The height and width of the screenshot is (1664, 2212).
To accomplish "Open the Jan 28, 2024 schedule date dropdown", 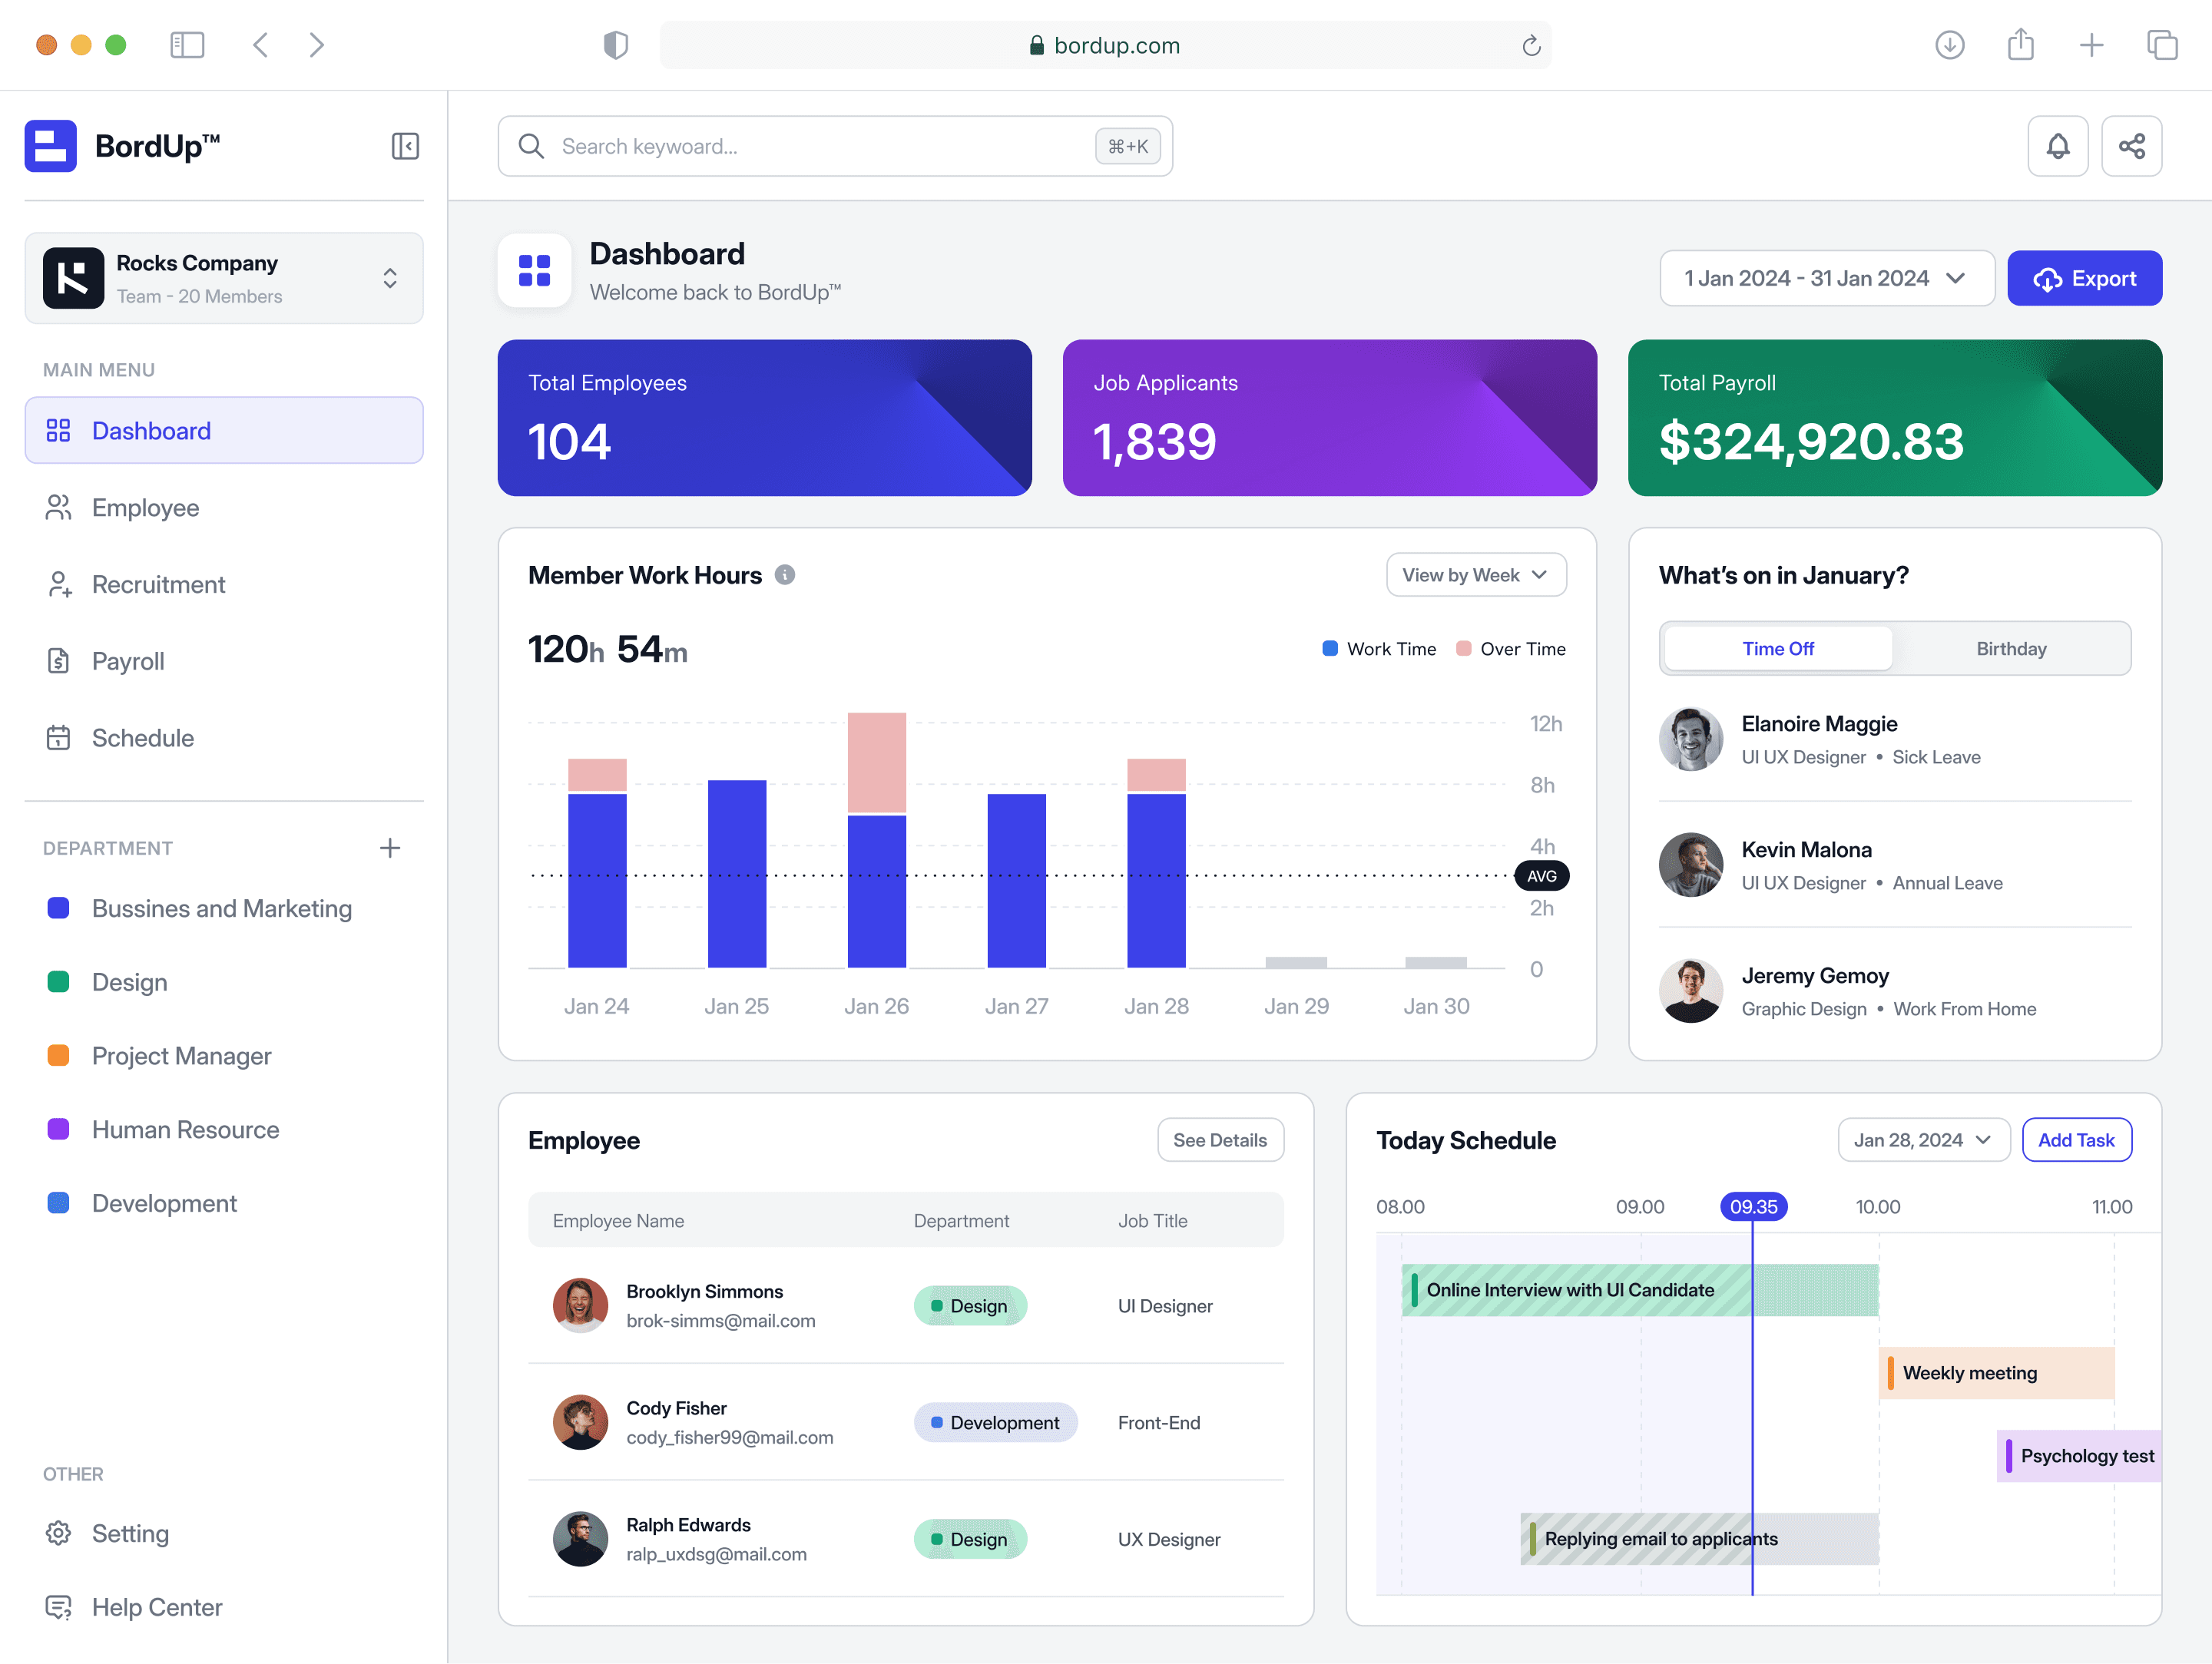I will (x=1922, y=1140).
